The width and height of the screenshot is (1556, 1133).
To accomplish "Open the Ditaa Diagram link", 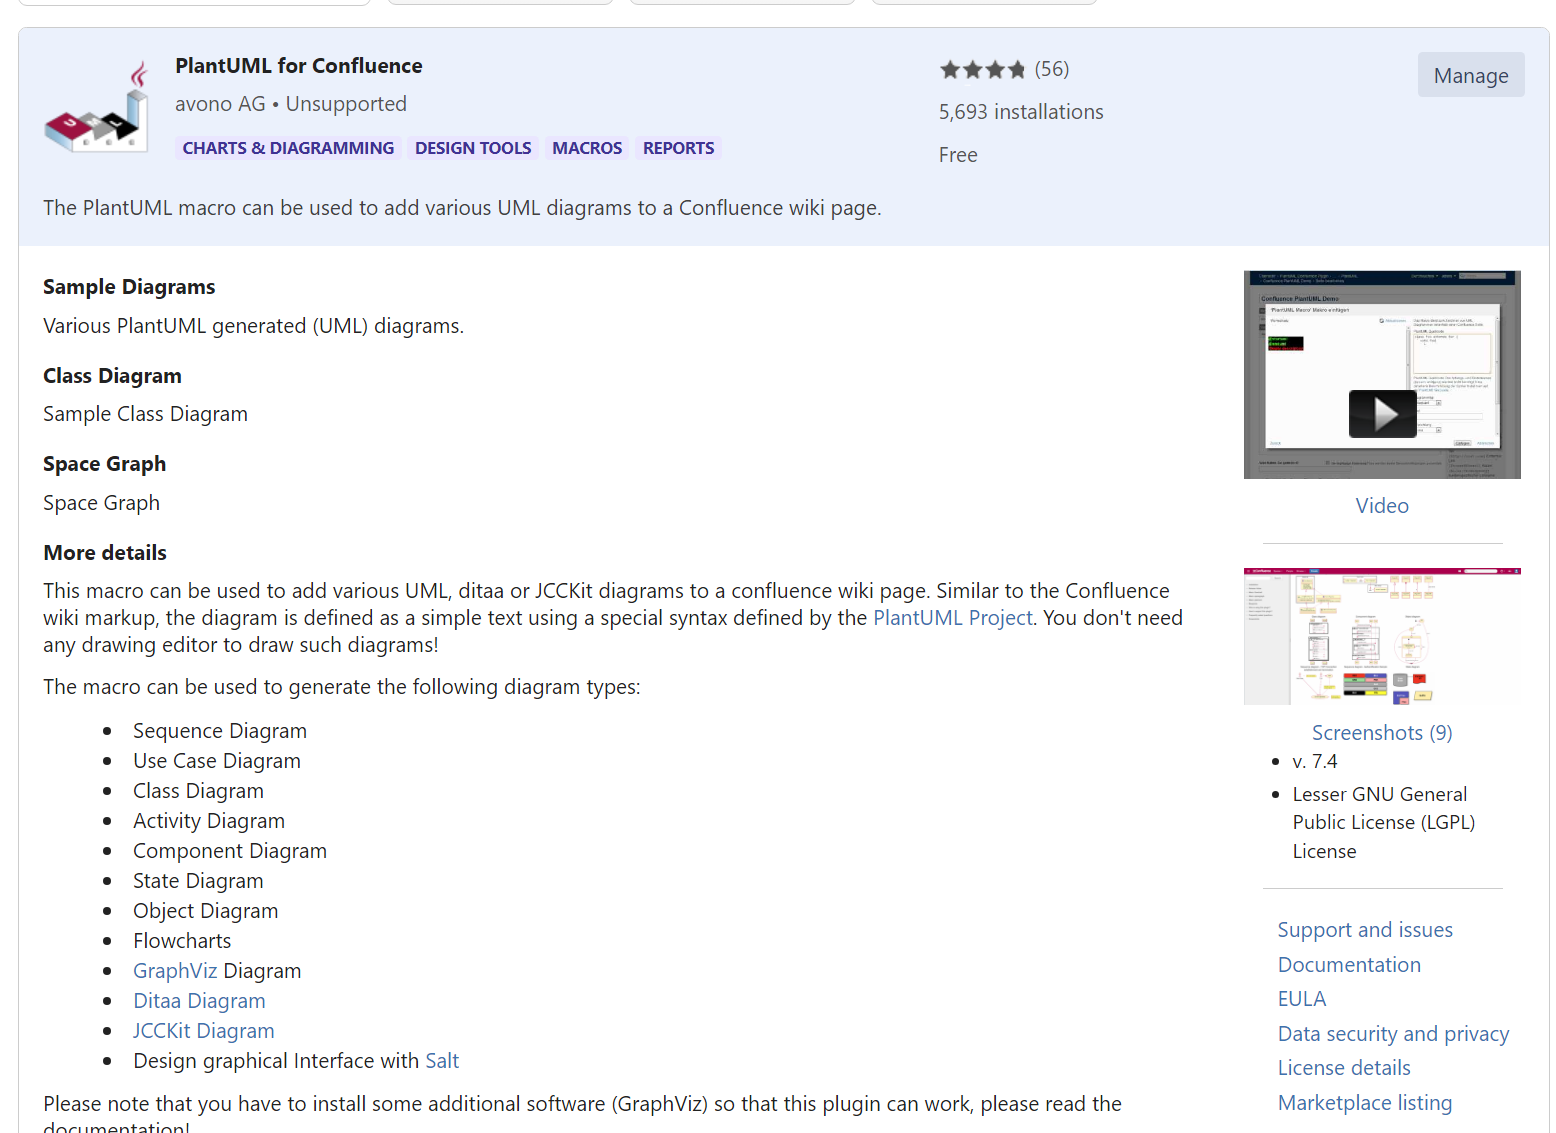I will 199,1001.
